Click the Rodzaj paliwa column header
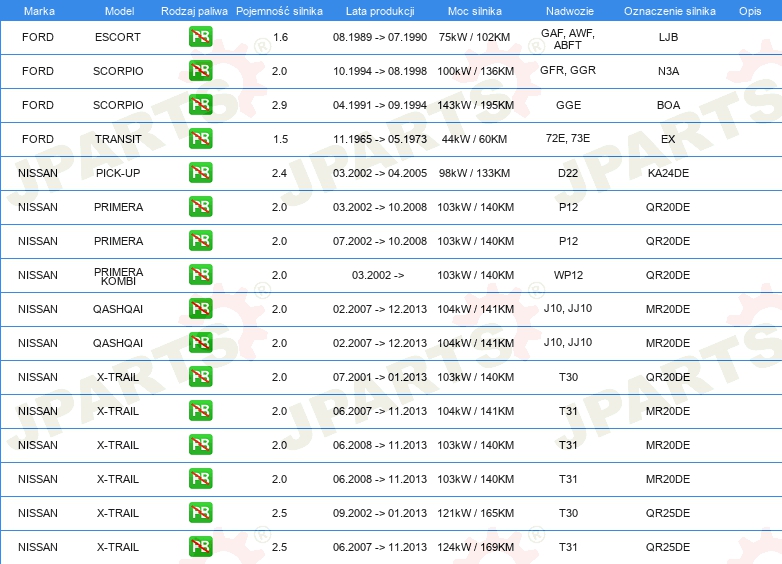782x564 pixels. tap(194, 11)
